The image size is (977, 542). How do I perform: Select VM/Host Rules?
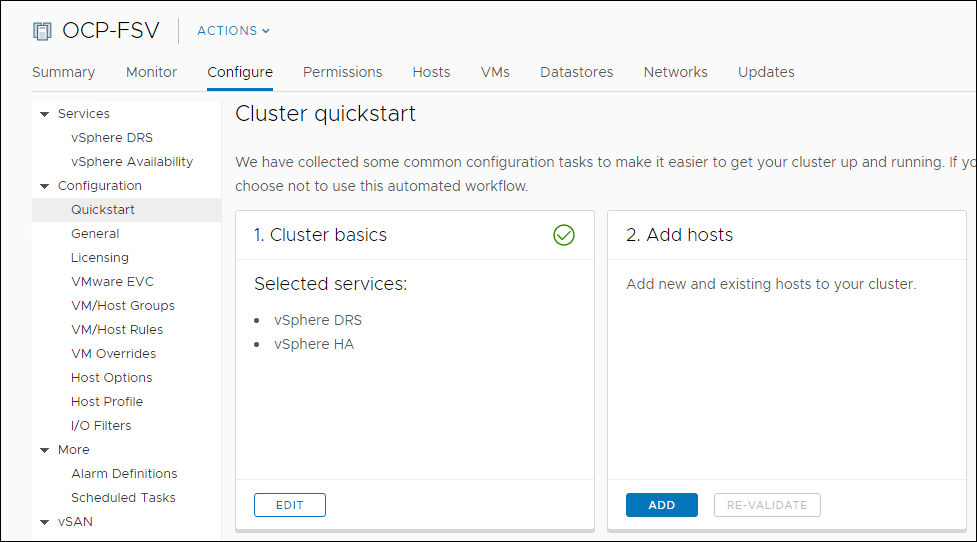click(x=117, y=330)
